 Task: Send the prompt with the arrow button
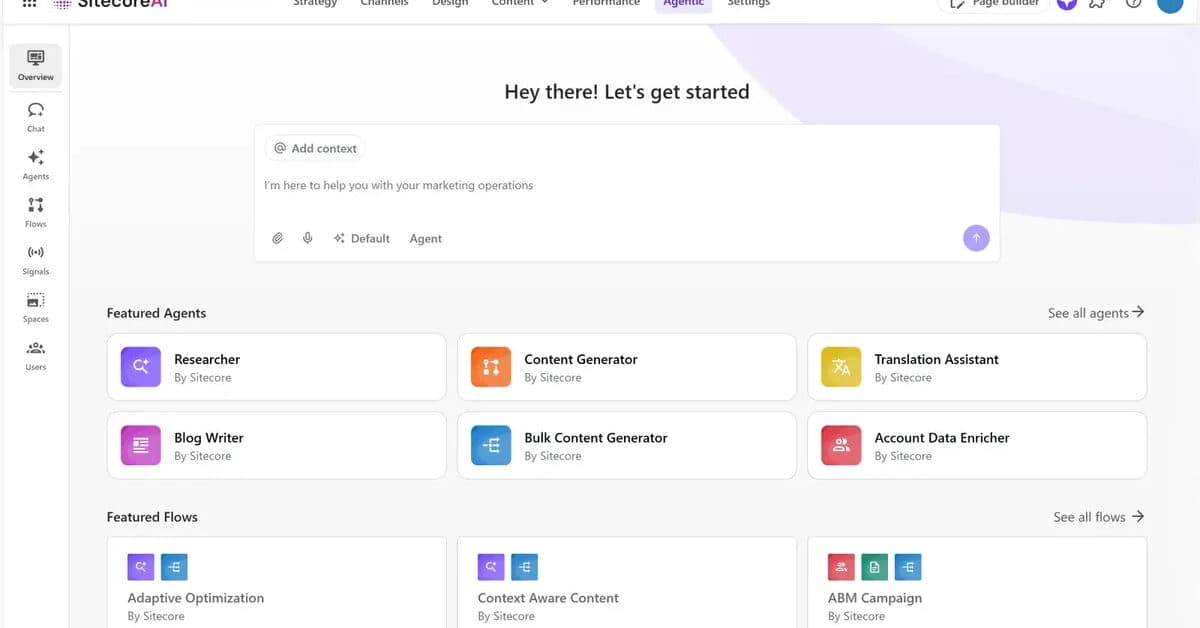976,238
